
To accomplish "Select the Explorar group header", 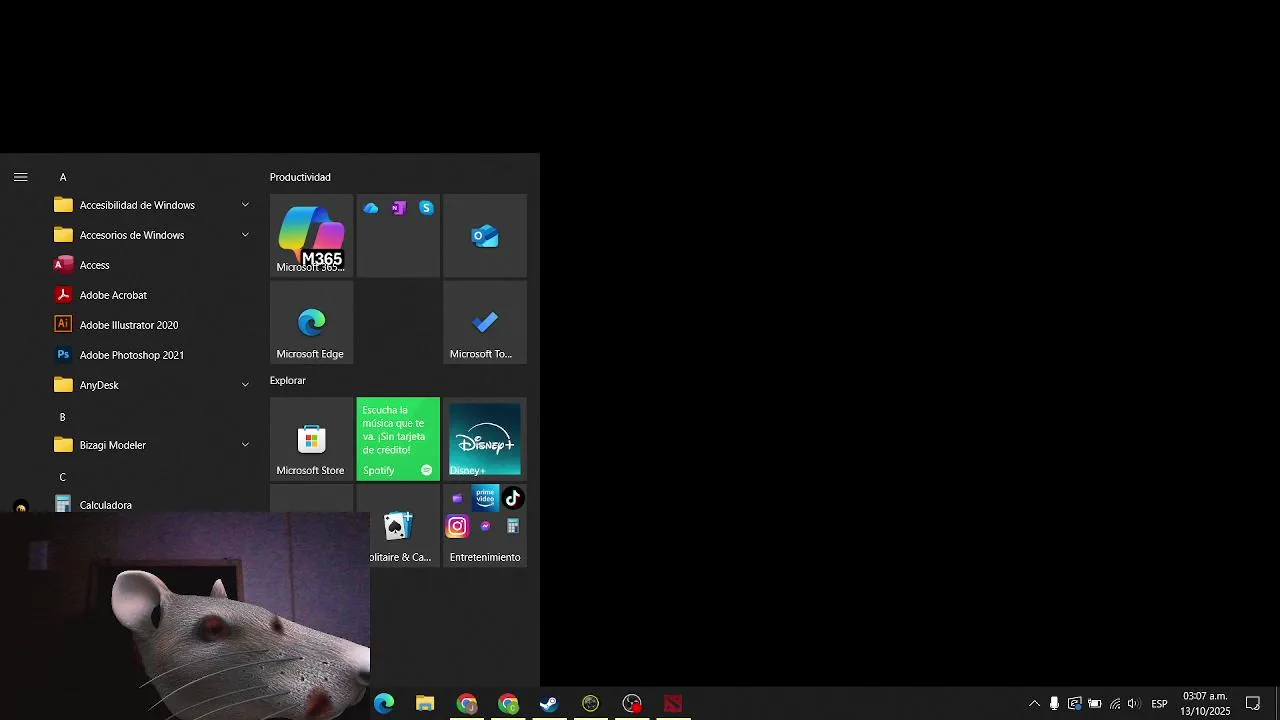I will click(288, 380).
